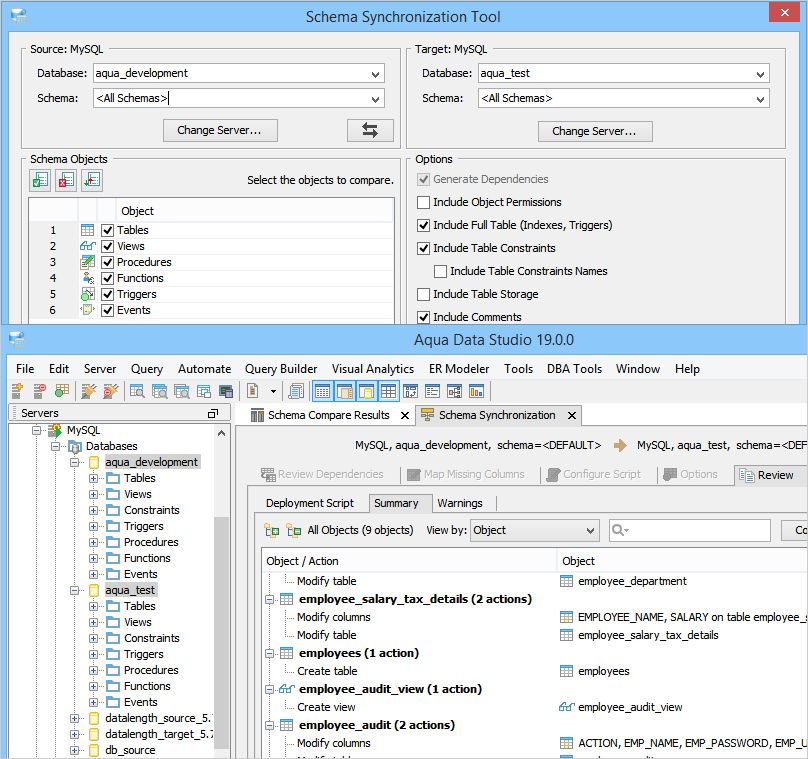Open the Query Analyzer toolbar icon

coord(137,391)
